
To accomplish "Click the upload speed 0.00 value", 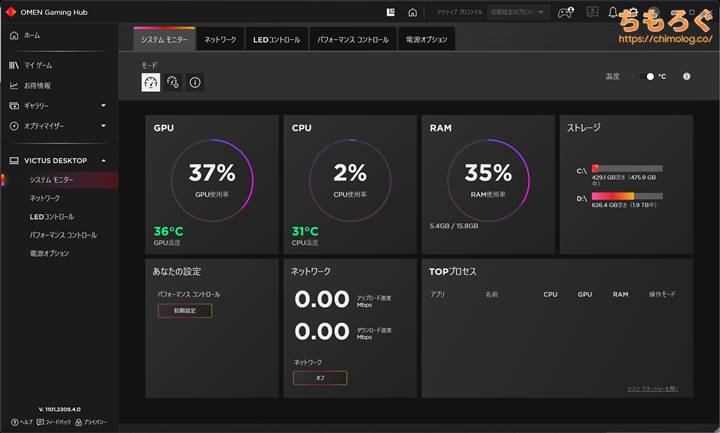I will pyautogui.click(x=322, y=299).
